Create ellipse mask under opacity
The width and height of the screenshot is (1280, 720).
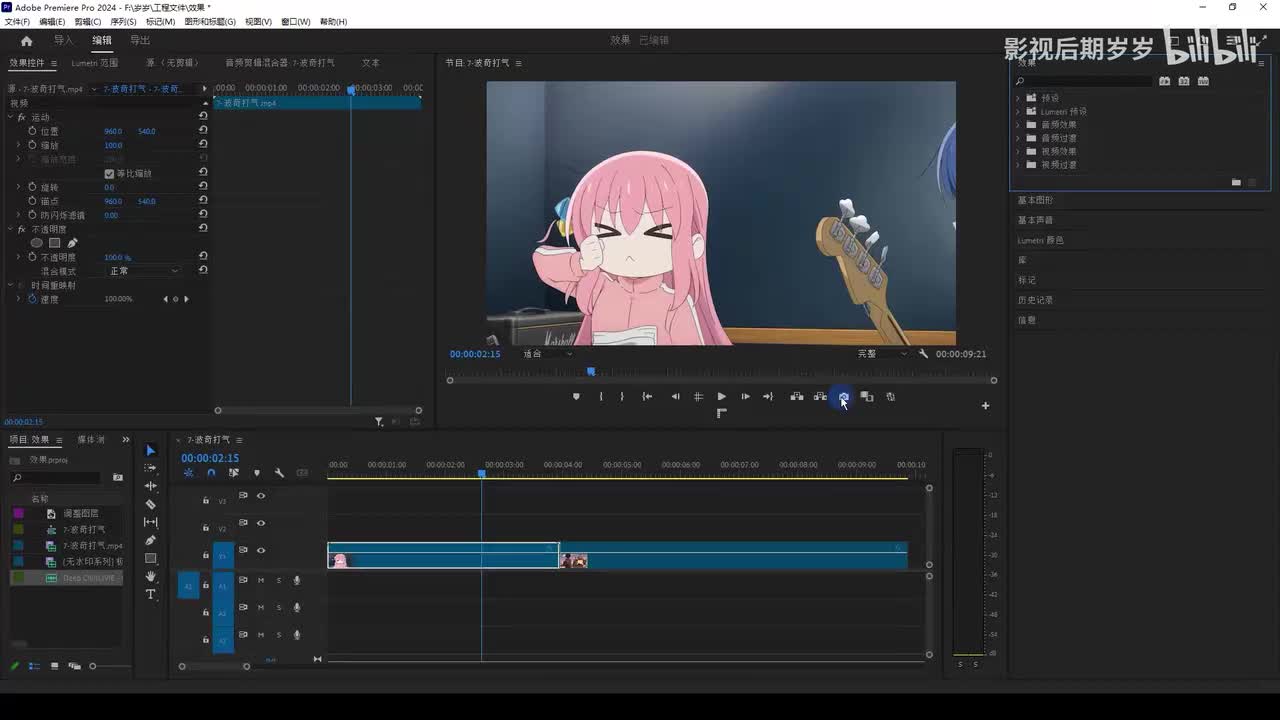(x=37, y=243)
